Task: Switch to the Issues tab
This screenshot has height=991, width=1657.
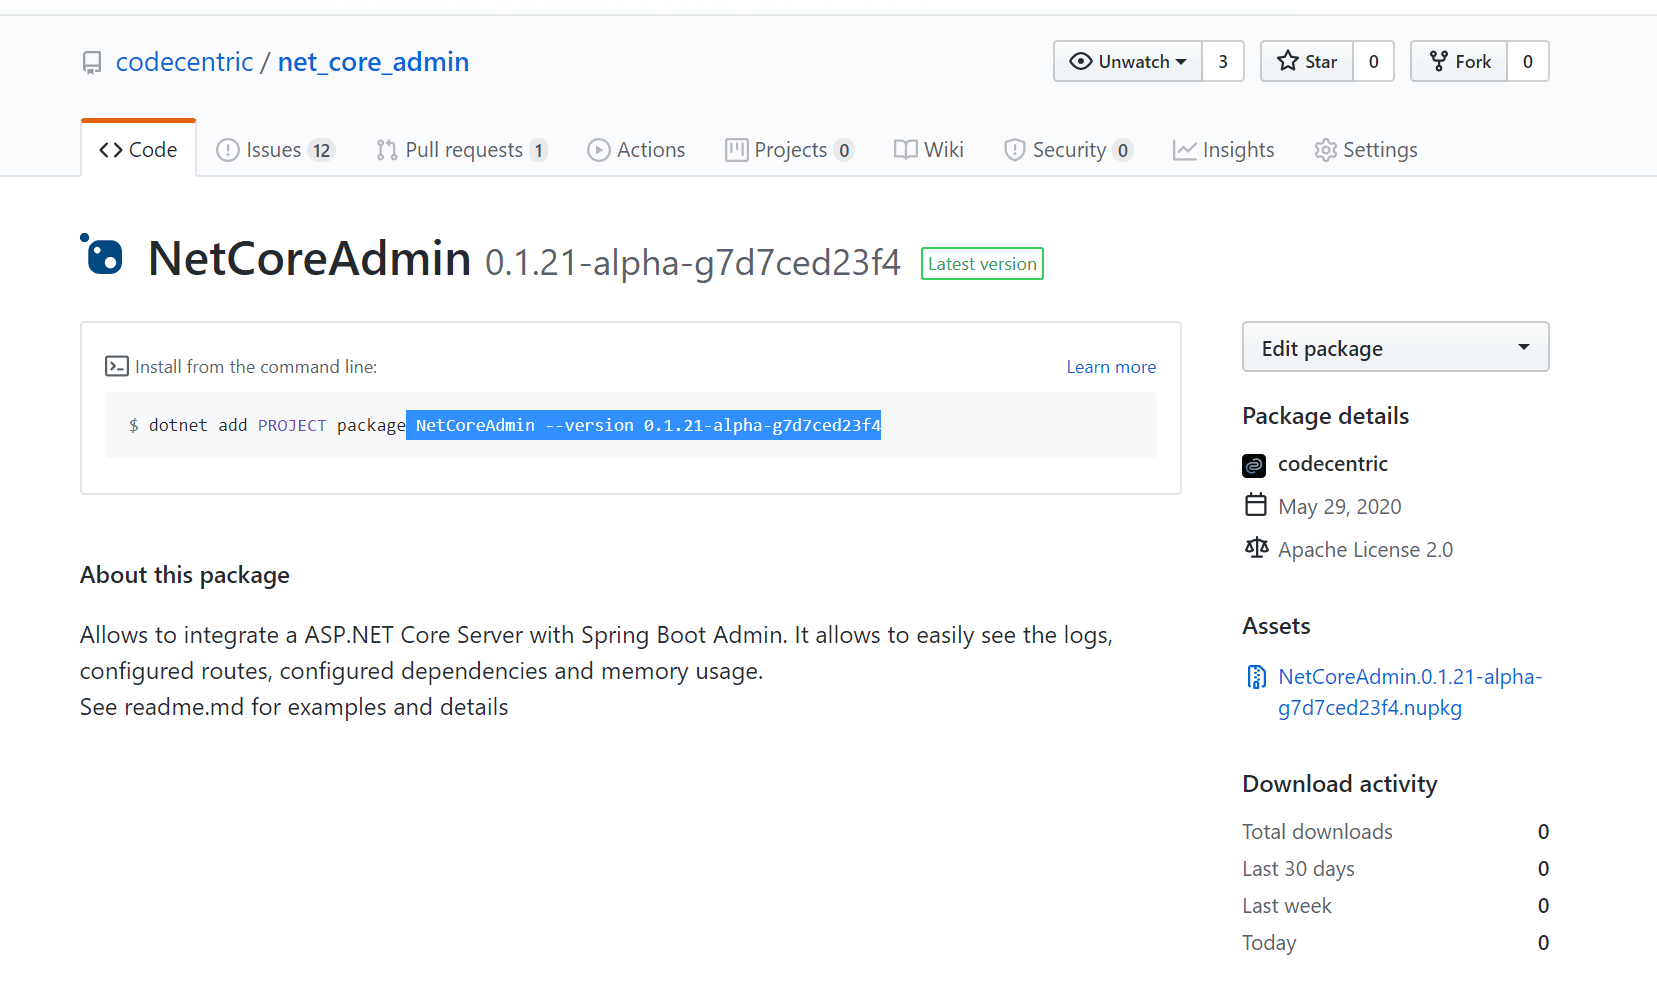Action: pos(273,149)
